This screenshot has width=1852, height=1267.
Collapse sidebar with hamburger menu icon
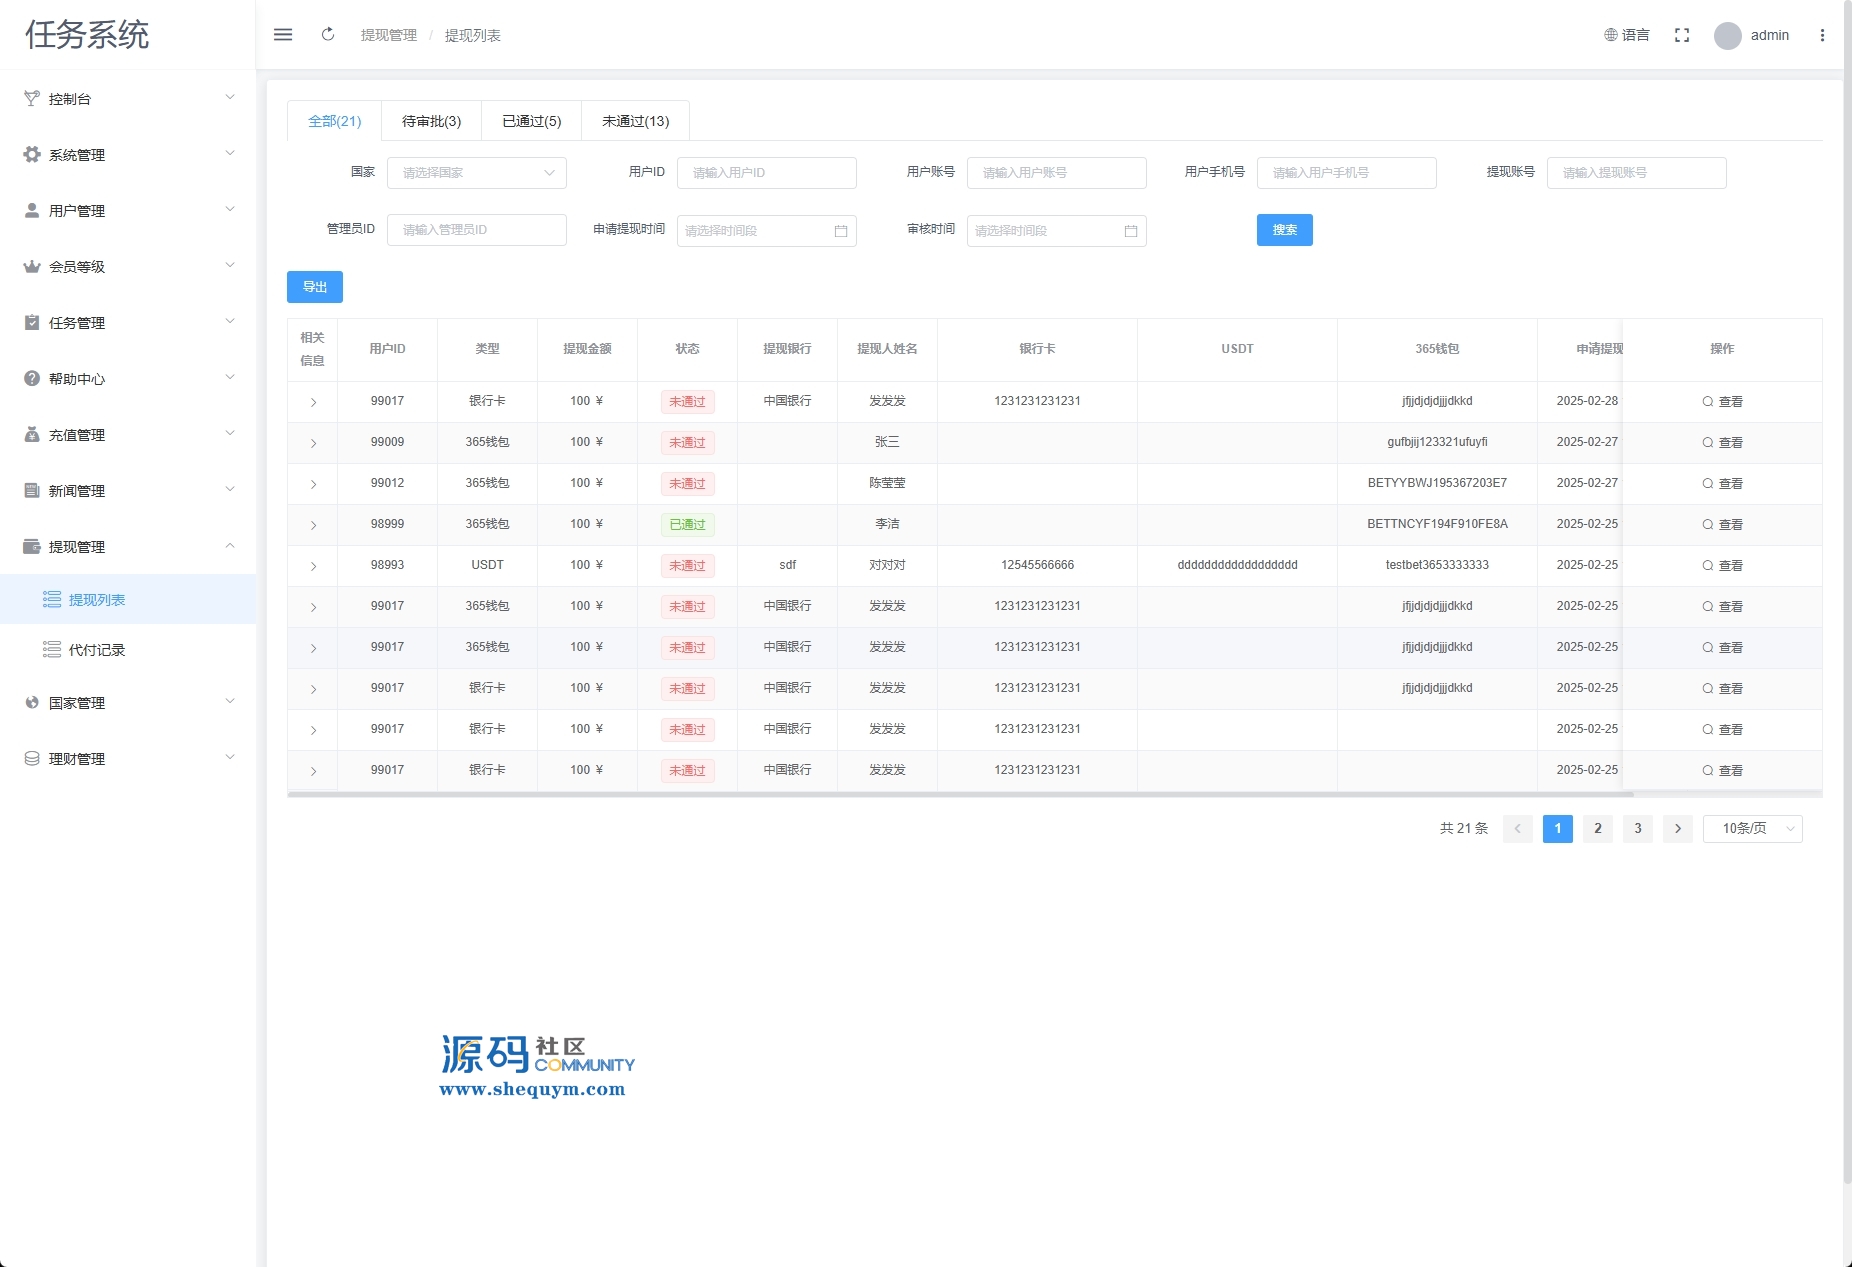click(x=283, y=35)
